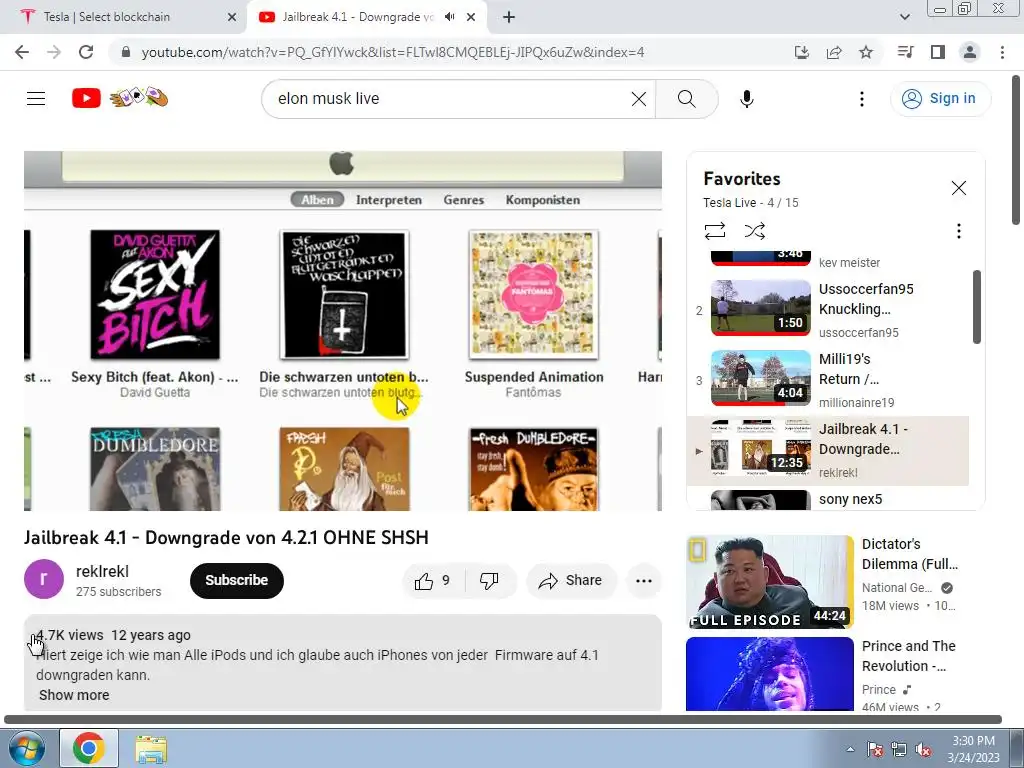Clear the search box text
Image resolution: width=1024 pixels, height=768 pixels.
tap(639, 99)
